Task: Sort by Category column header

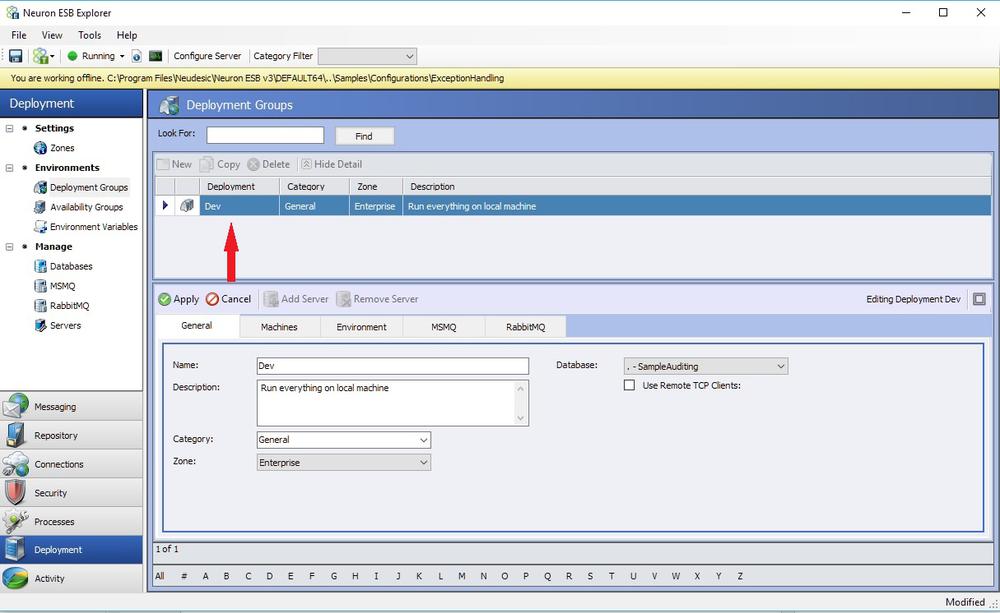Action: [314, 186]
